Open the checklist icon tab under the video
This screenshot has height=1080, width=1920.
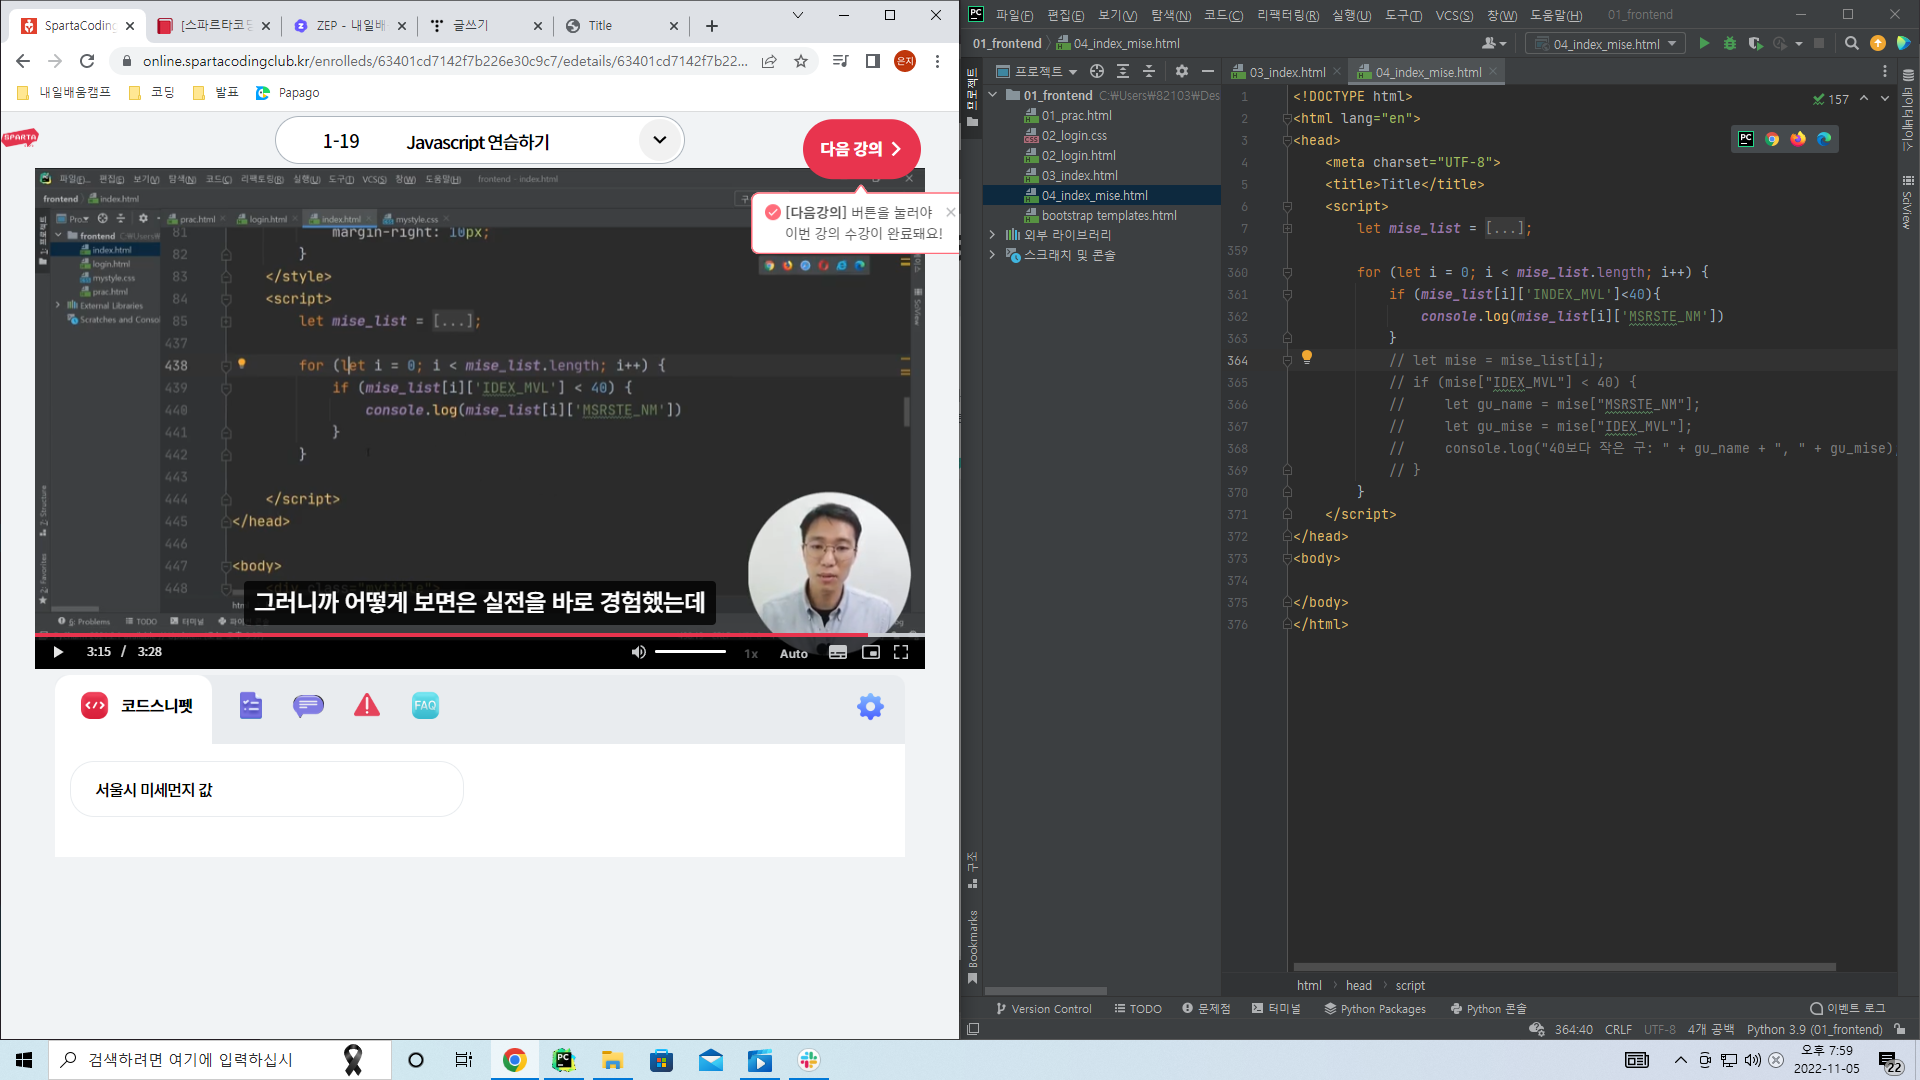(x=251, y=706)
